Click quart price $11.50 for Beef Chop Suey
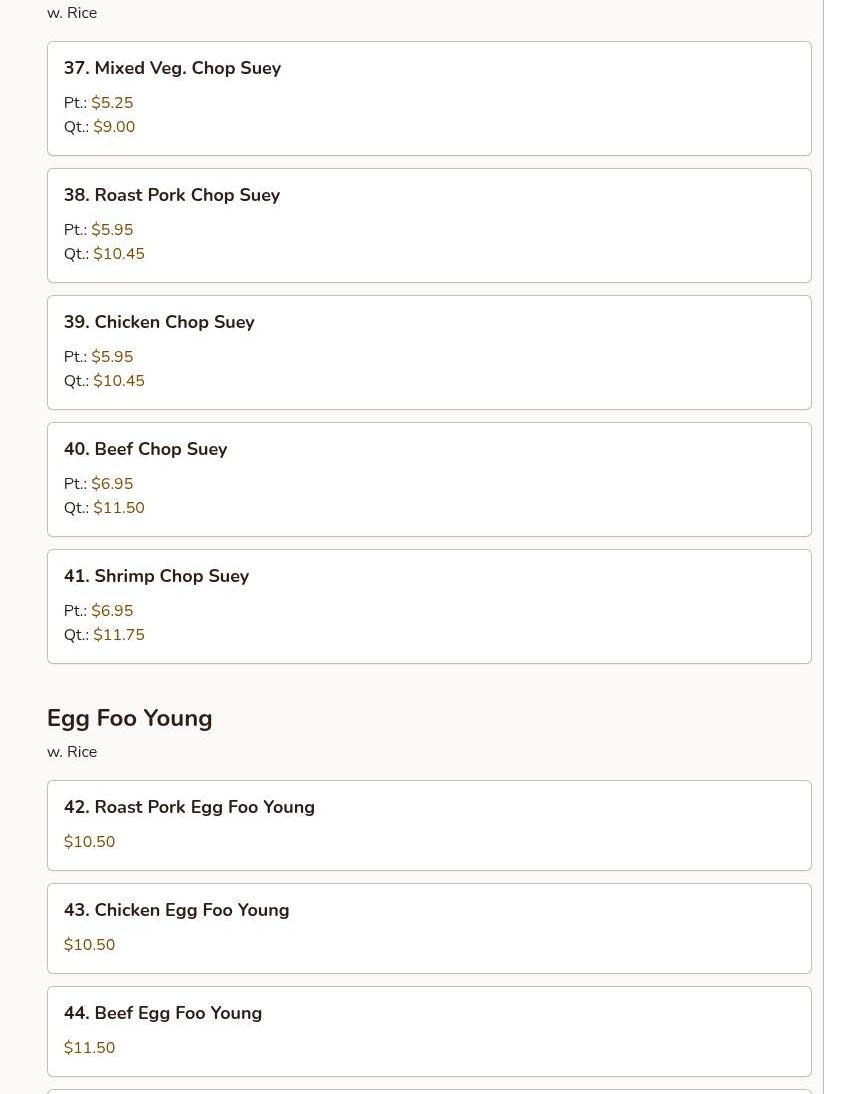This screenshot has width=844, height=1094. (119, 508)
